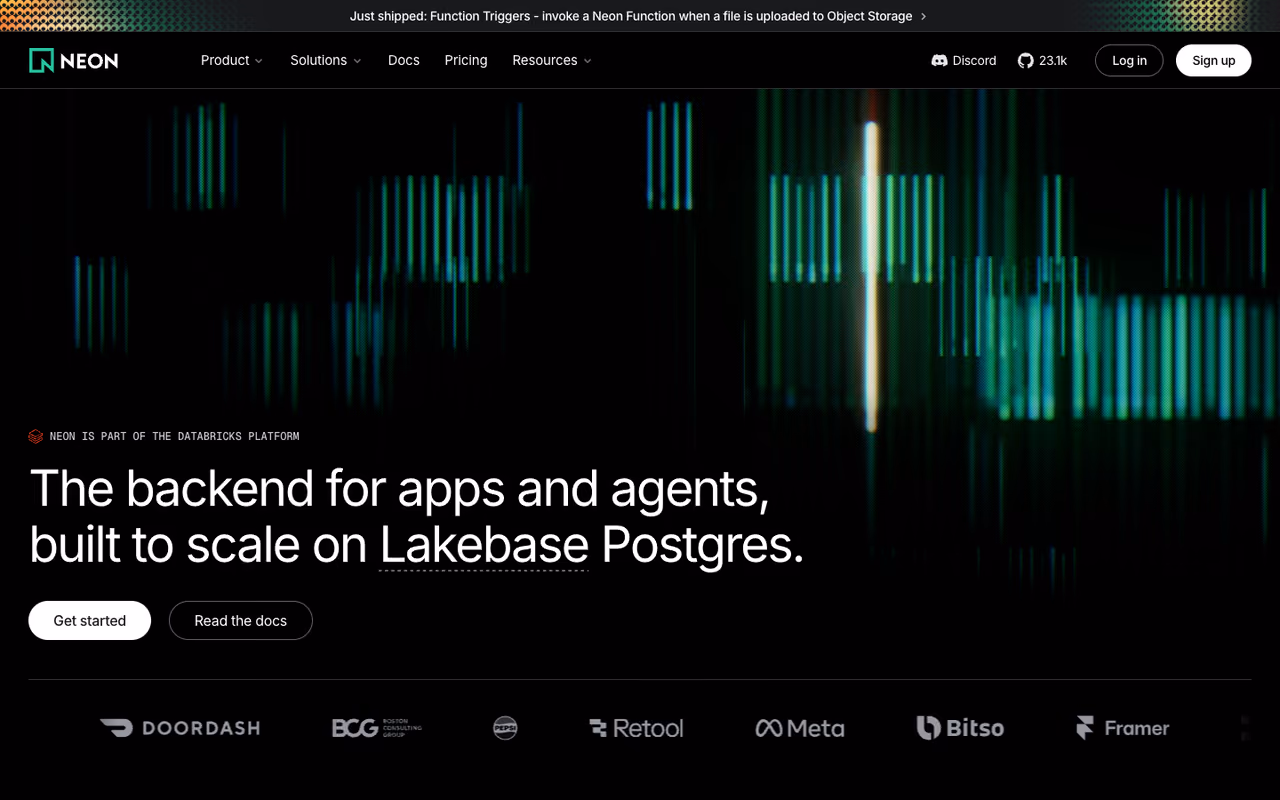1280x800 pixels.
Task: Click the Read the docs button
Action: point(241,620)
